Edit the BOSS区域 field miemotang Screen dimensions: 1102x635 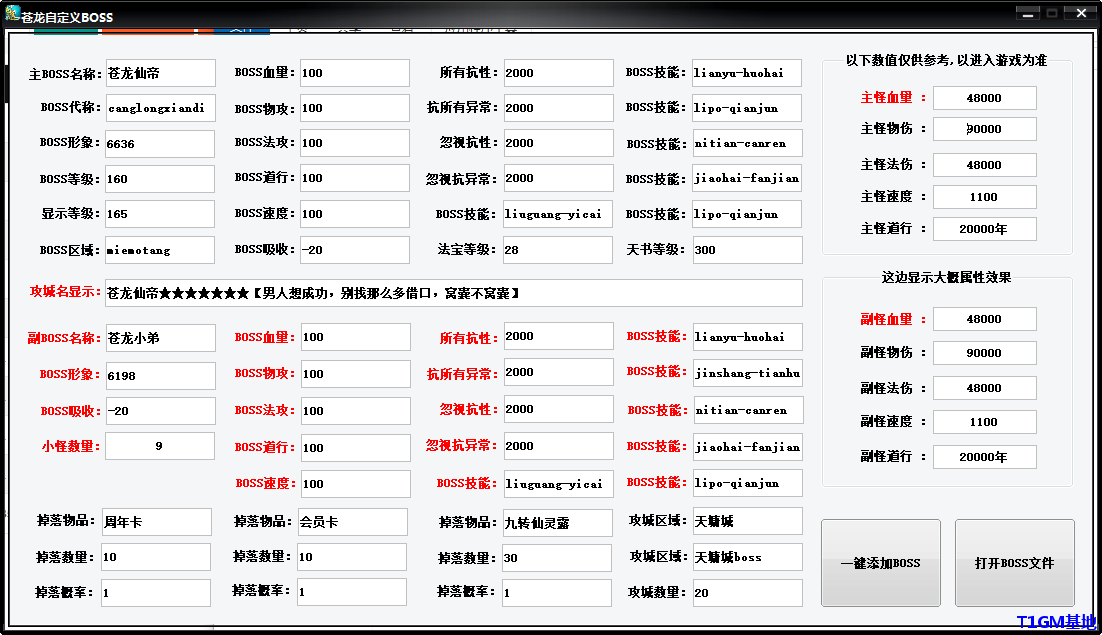tap(160, 250)
